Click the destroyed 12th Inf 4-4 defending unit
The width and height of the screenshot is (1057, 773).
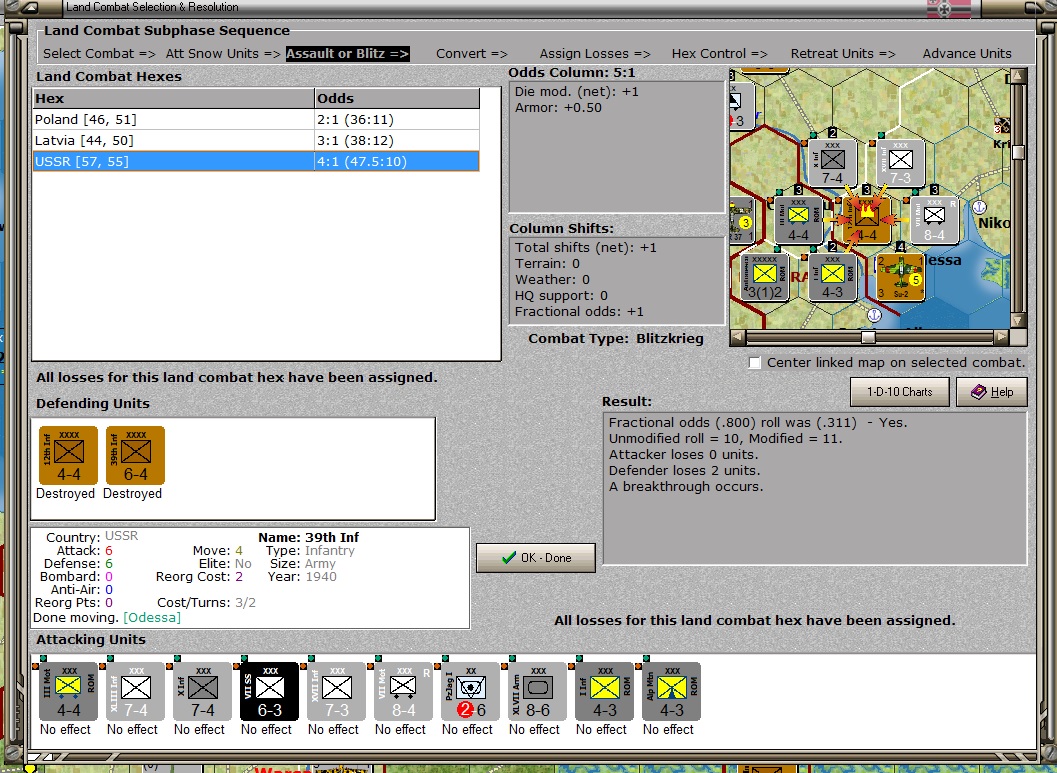68,456
